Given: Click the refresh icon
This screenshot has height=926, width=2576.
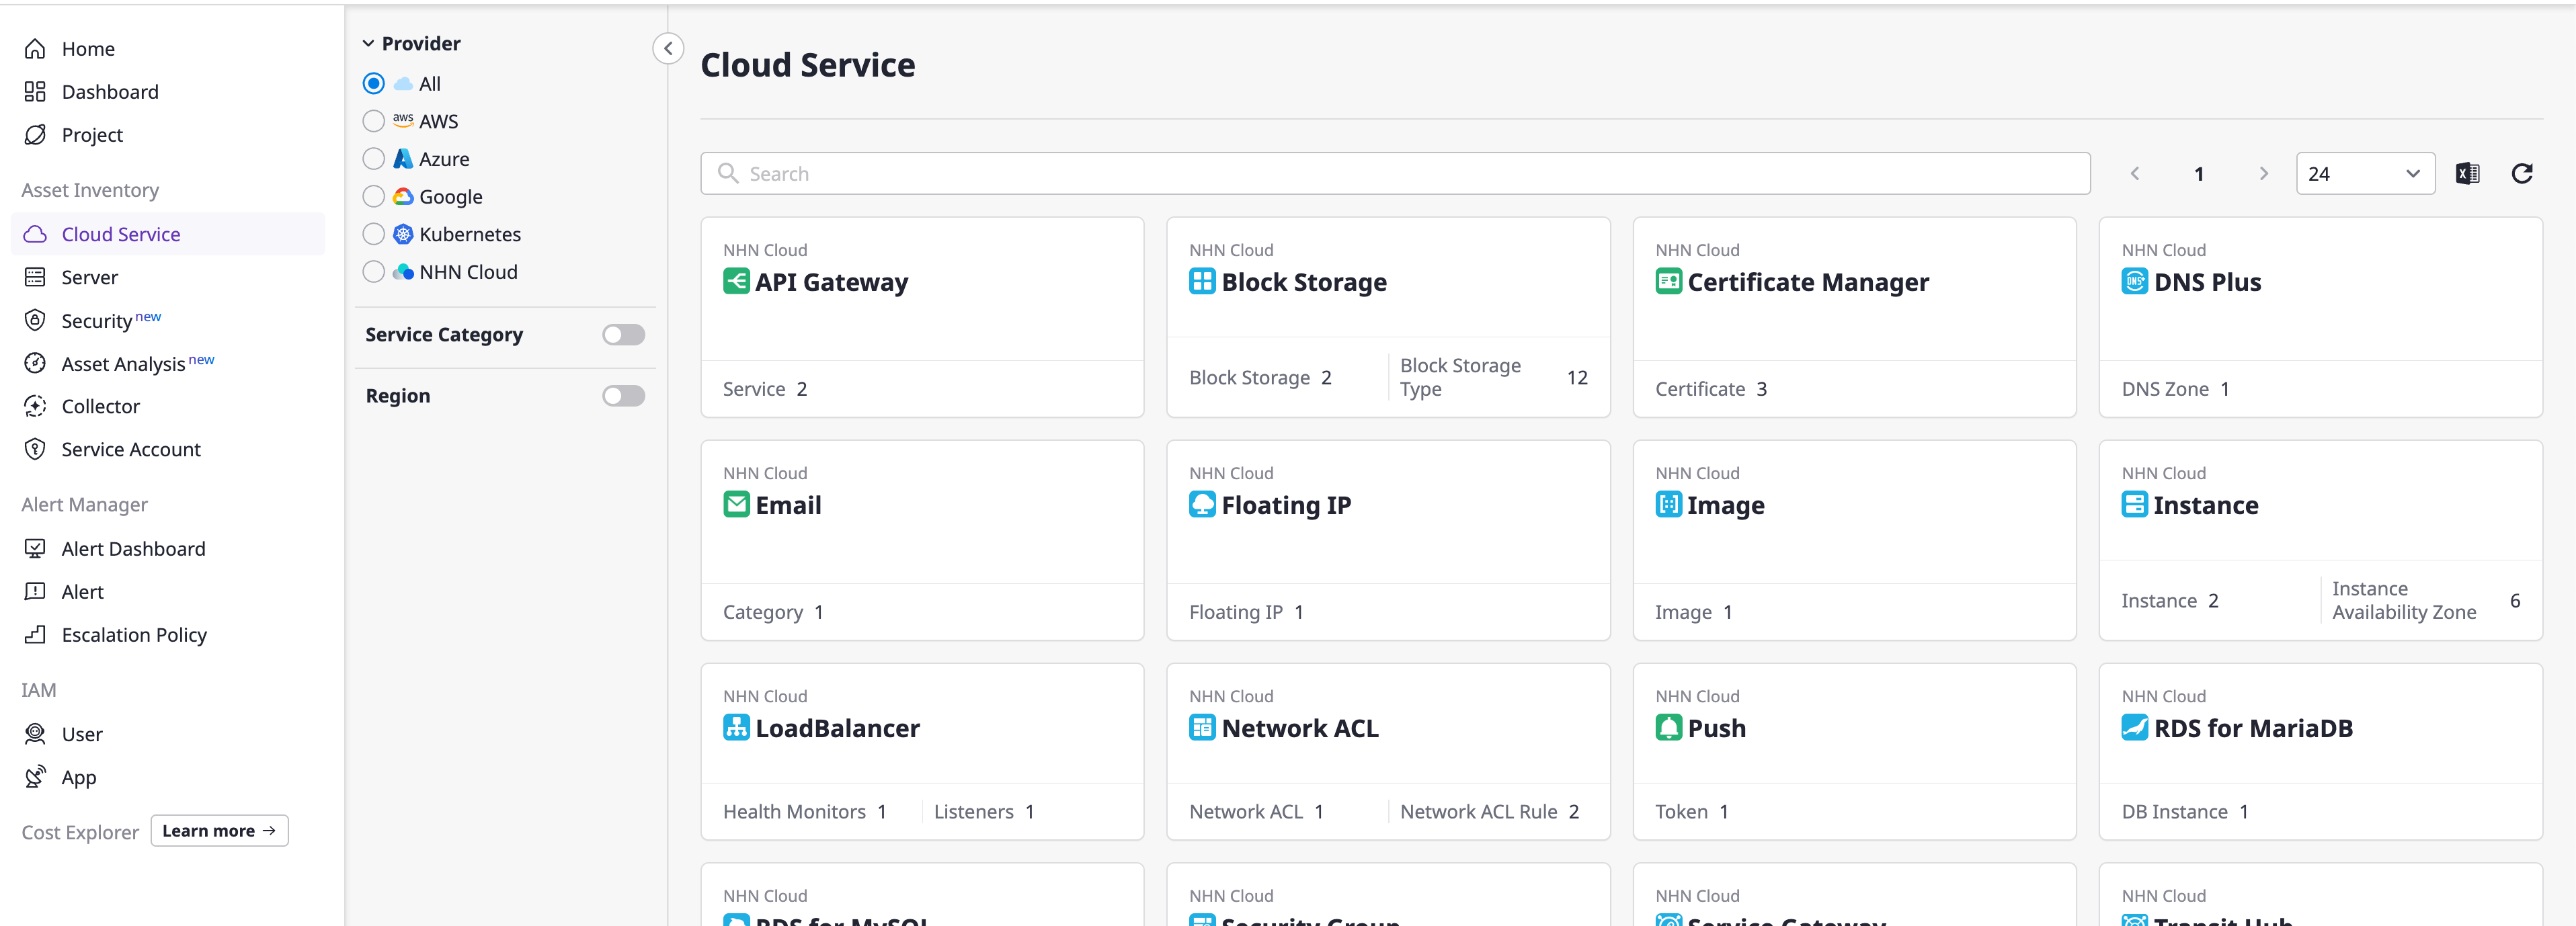Looking at the screenshot, I should point(2521,174).
